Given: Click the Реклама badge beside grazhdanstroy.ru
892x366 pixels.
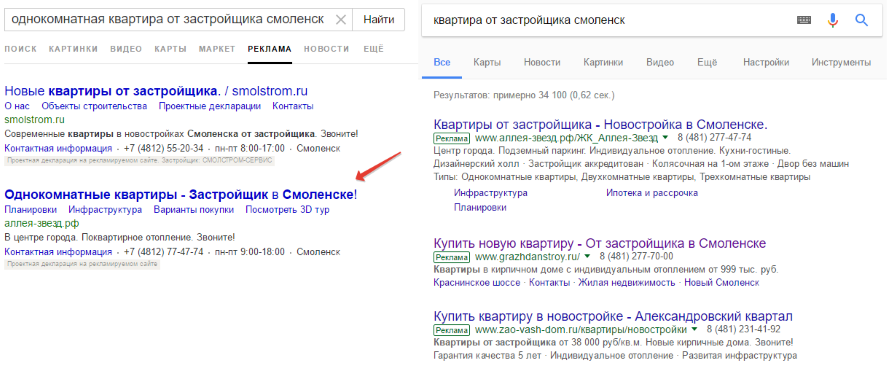Looking at the screenshot, I should 452,256.
